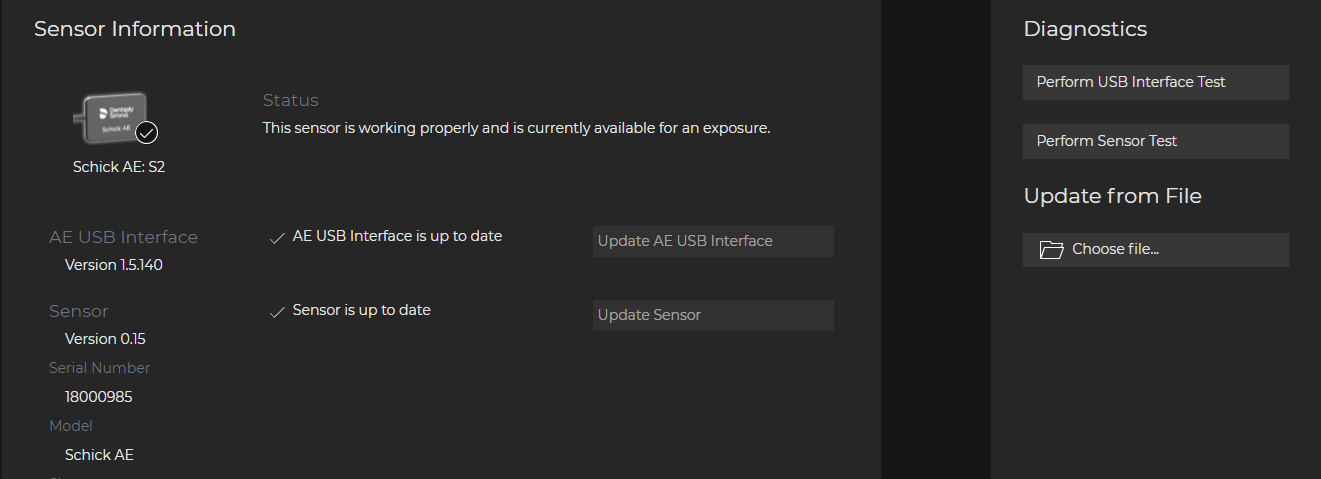Click the serial number 18000985
Image resolution: width=1321 pixels, height=479 pixels.
coord(98,397)
